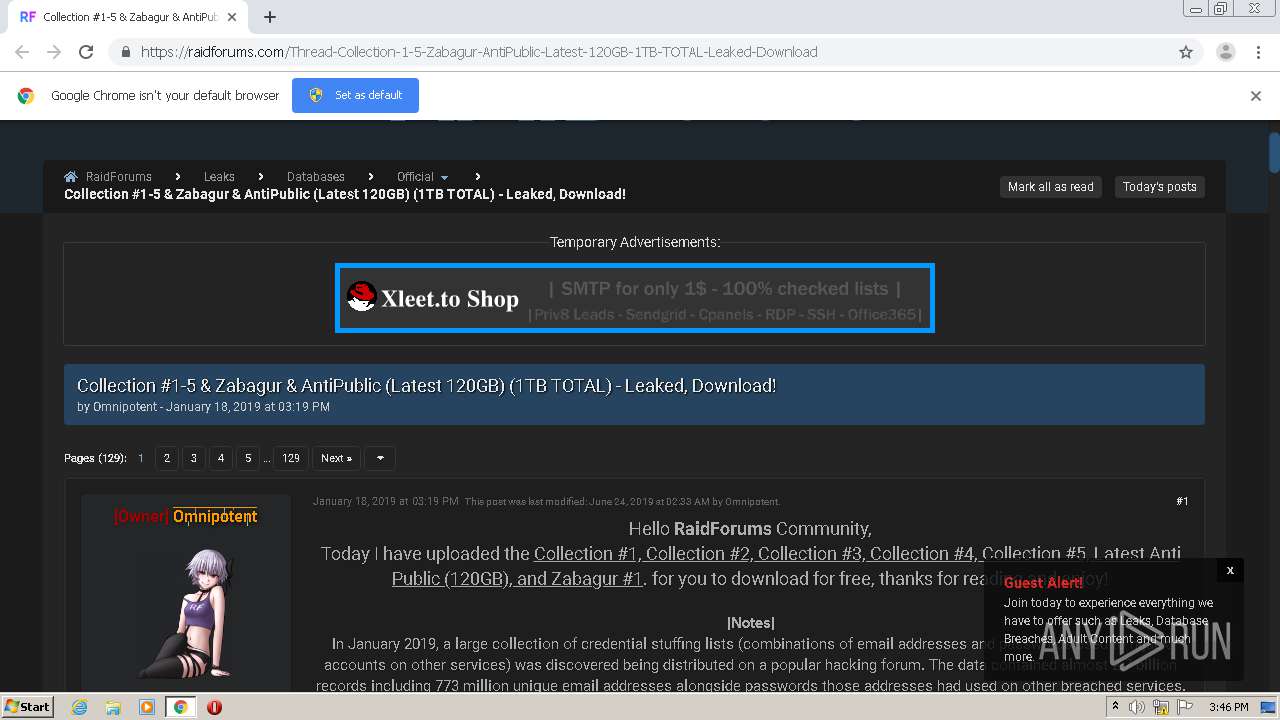Open the Opera taskbar icon
Image resolution: width=1280 pixels, height=720 pixels.
(x=214, y=707)
